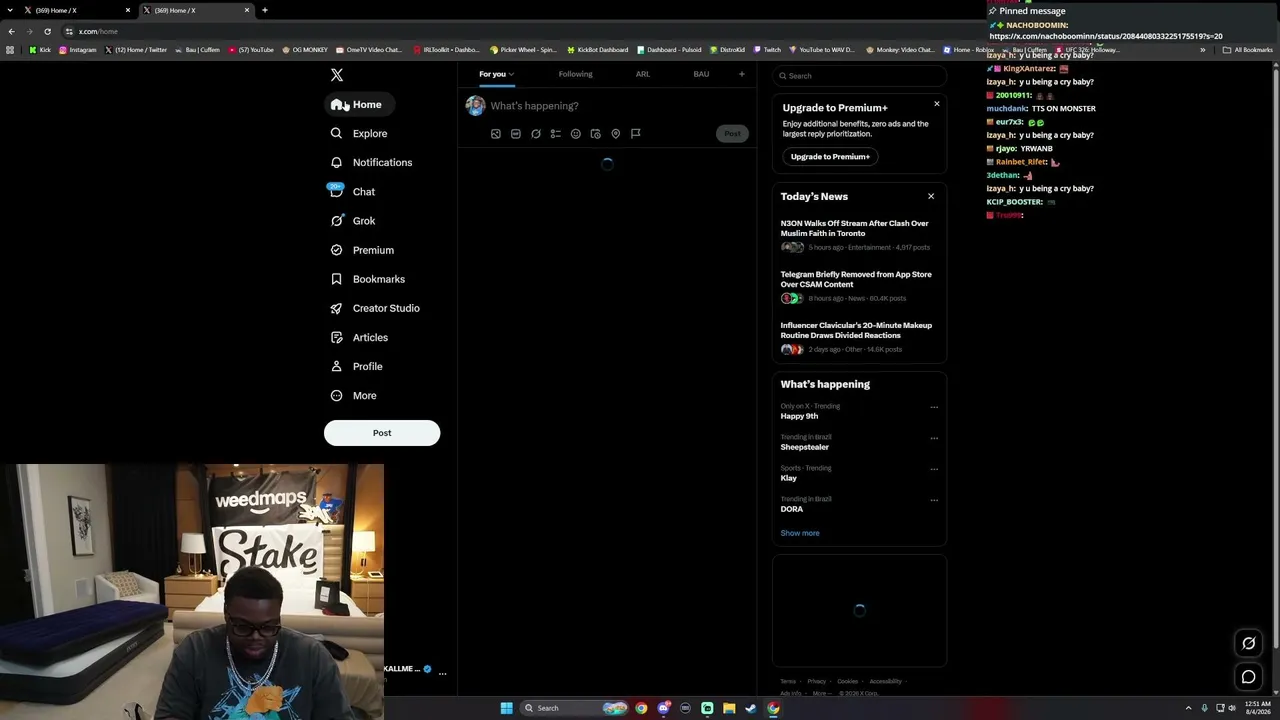Switch to the first Chrome tab
This screenshot has width=1280, height=720.
point(78,10)
